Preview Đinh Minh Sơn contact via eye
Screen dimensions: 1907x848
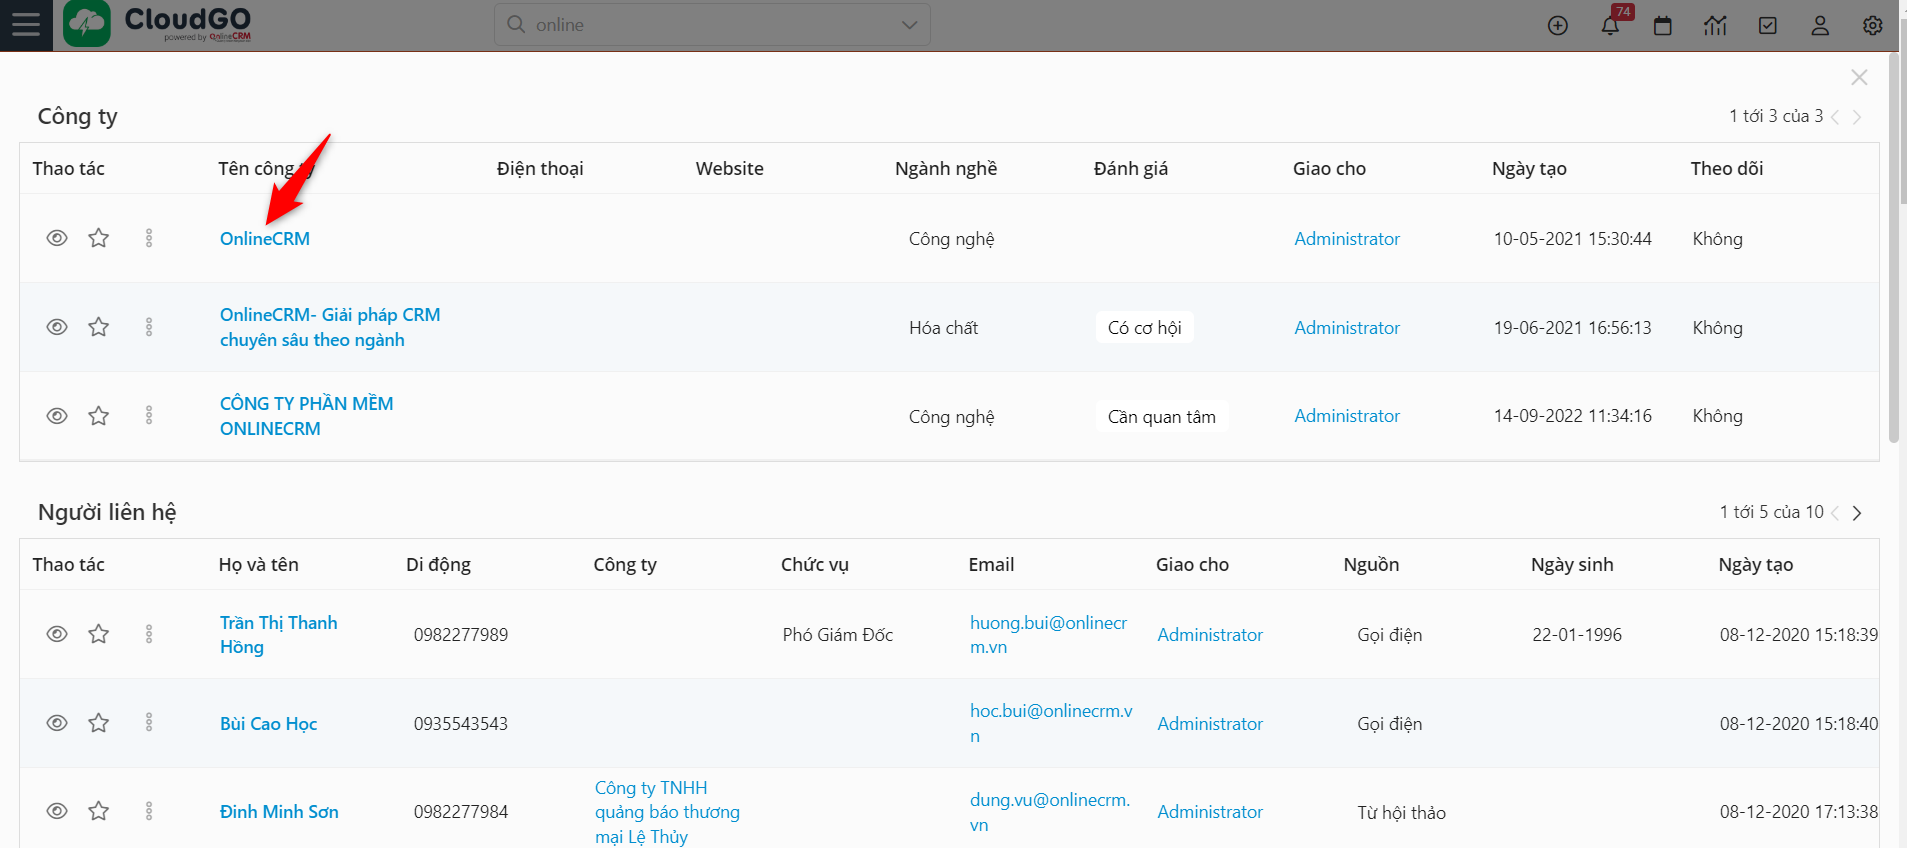tap(57, 811)
